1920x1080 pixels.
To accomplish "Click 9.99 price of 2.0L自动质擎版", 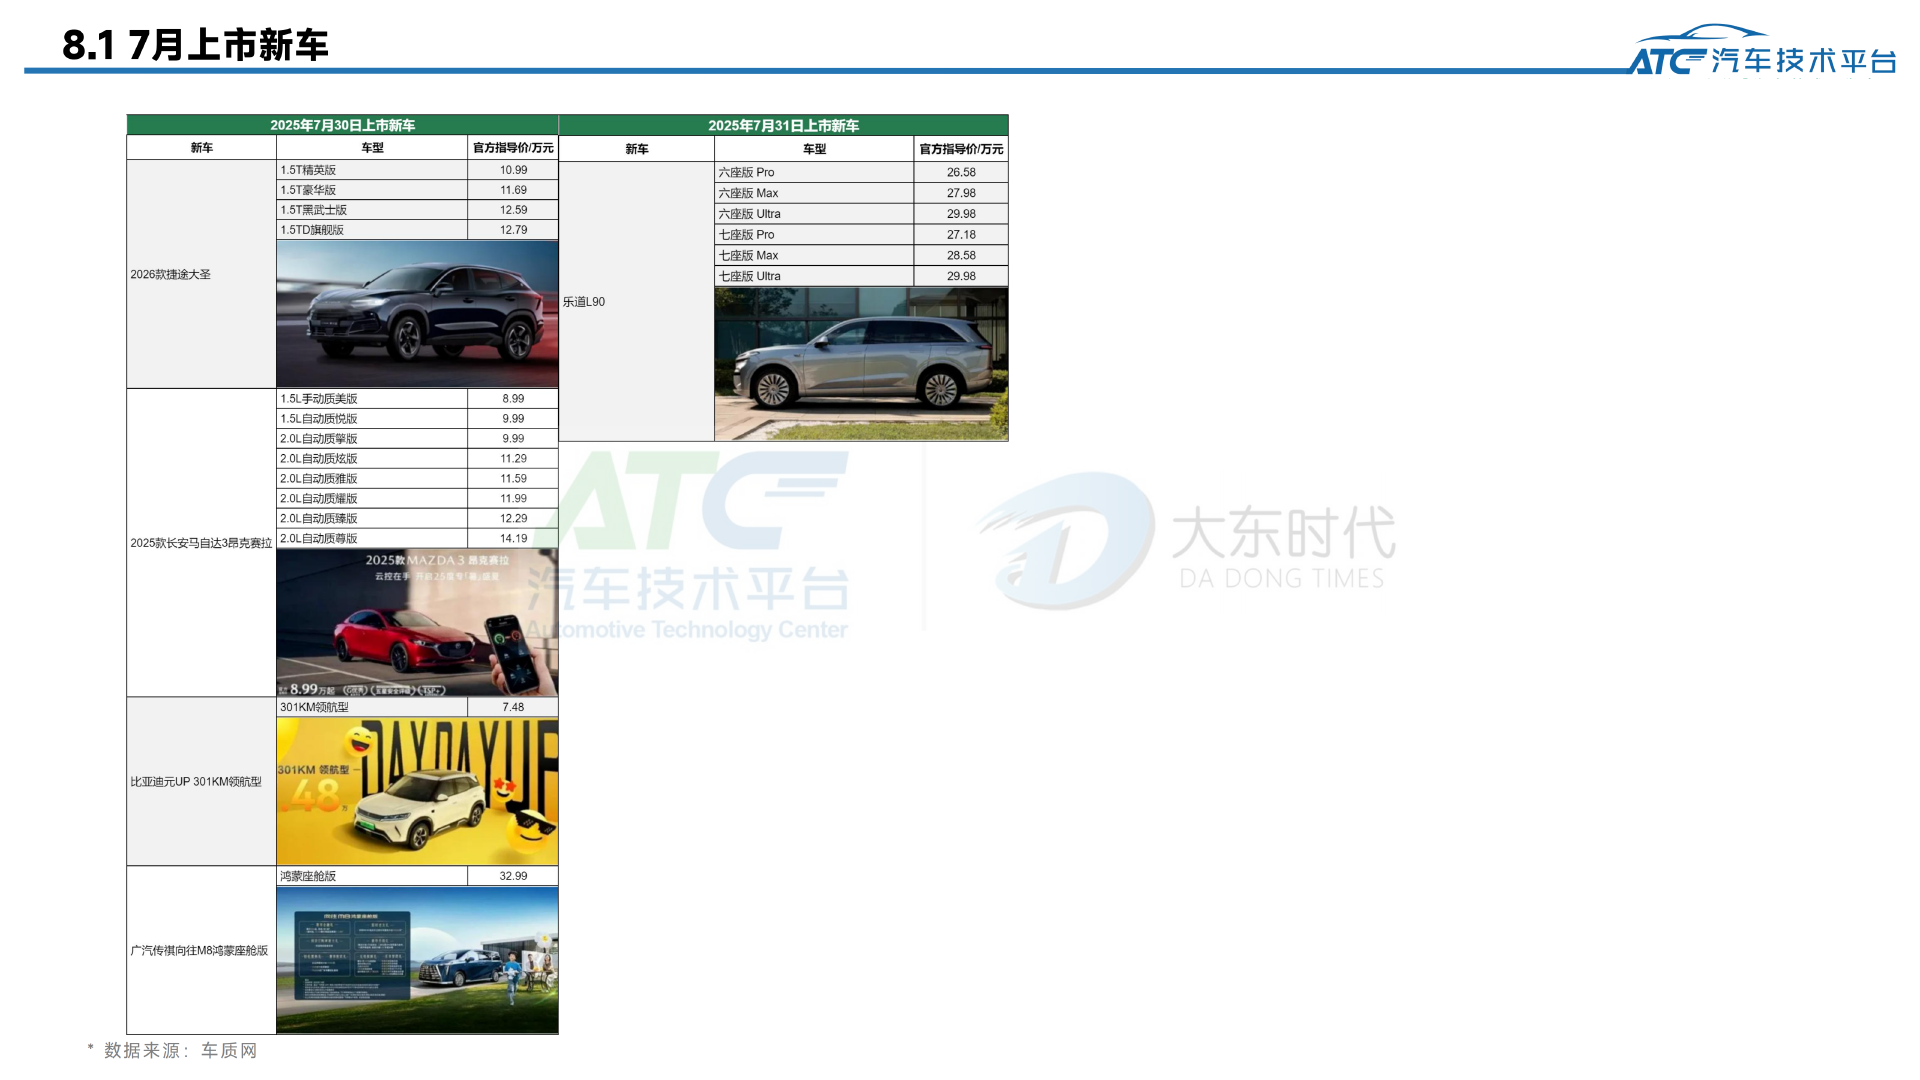I will [x=513, y=439].
